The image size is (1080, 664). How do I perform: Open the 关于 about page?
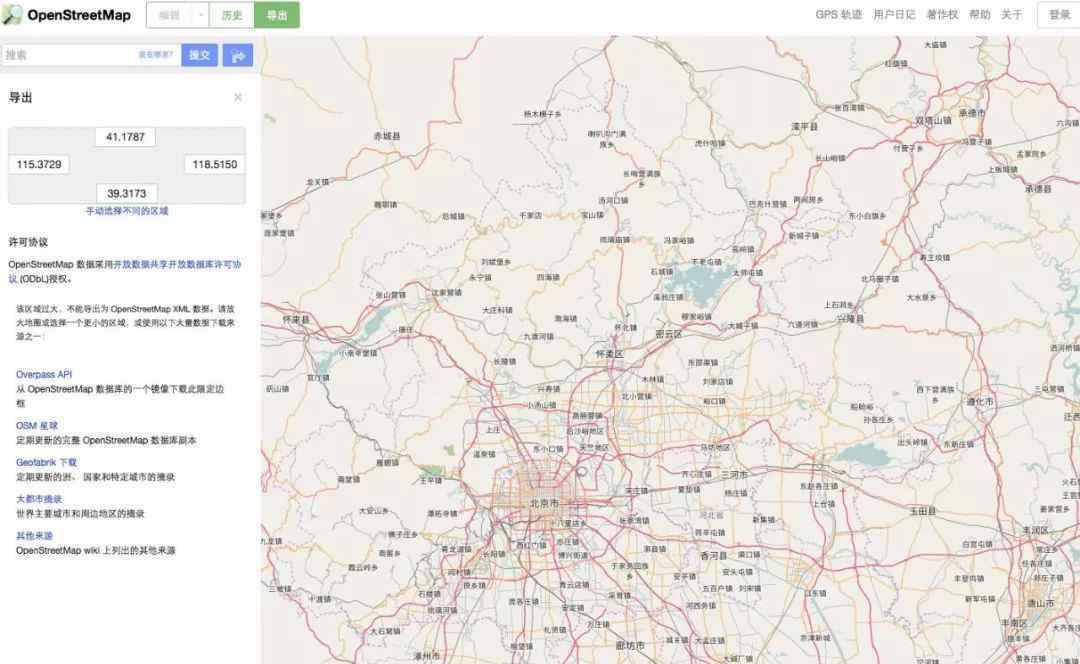click(1011, 14)
